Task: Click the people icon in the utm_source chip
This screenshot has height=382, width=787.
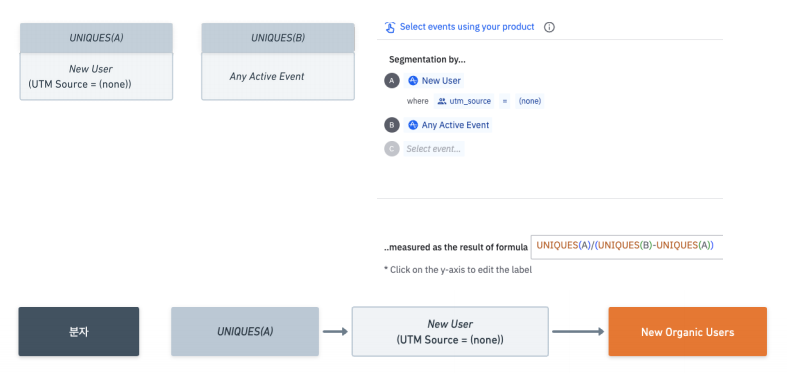Action: point(442,101)
